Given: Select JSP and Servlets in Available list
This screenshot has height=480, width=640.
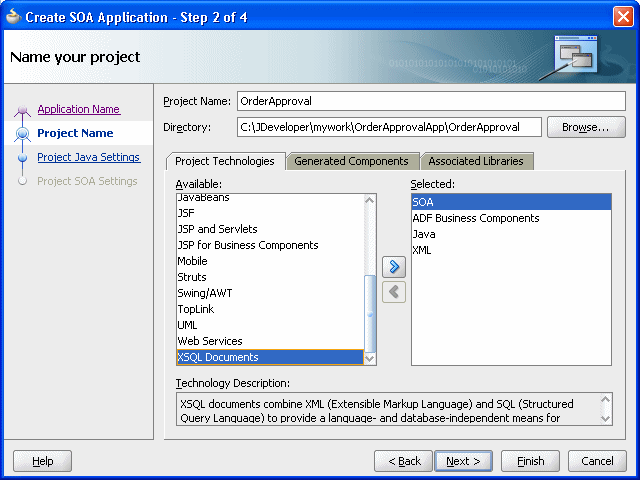Looking at the screenshot, I should point(270,229).
